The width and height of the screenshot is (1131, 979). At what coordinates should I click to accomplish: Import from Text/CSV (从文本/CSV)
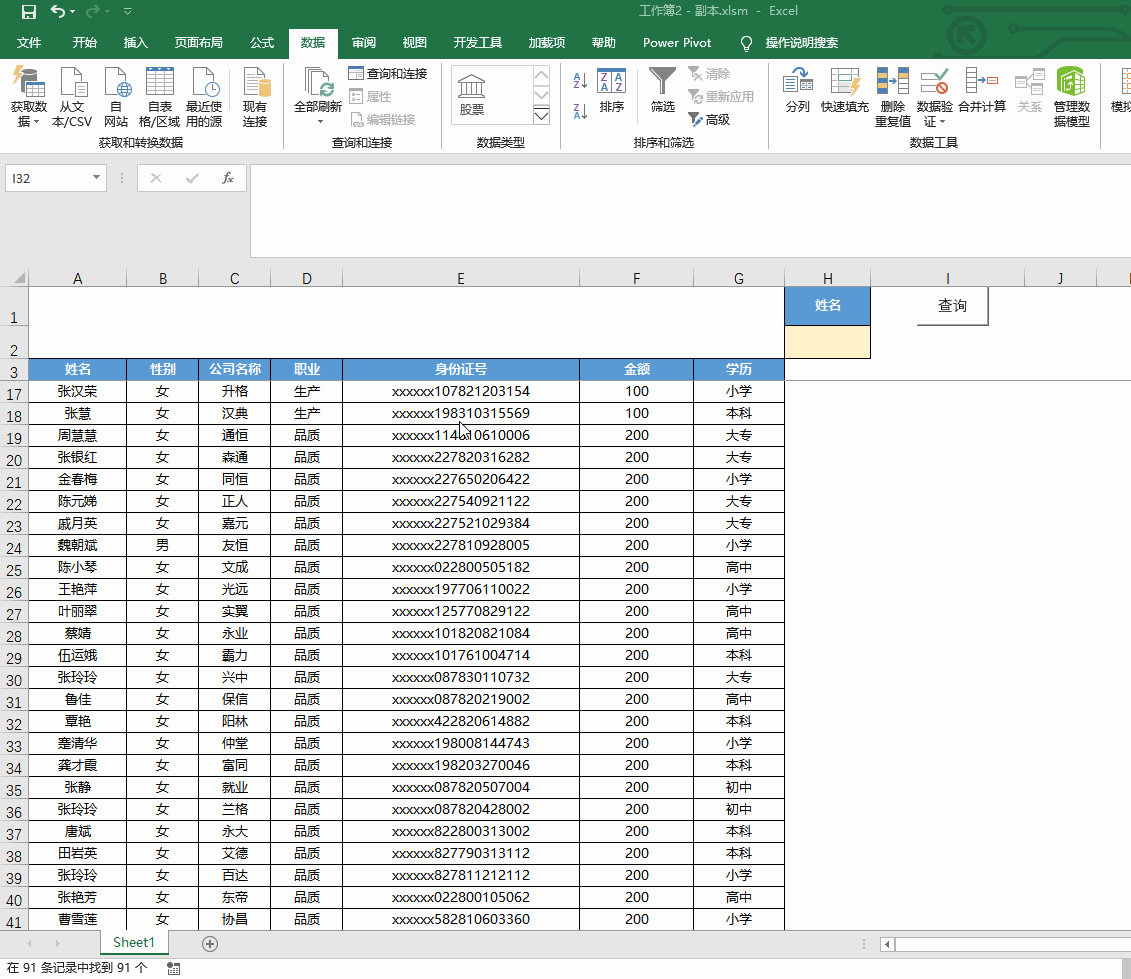click(72, 97)
